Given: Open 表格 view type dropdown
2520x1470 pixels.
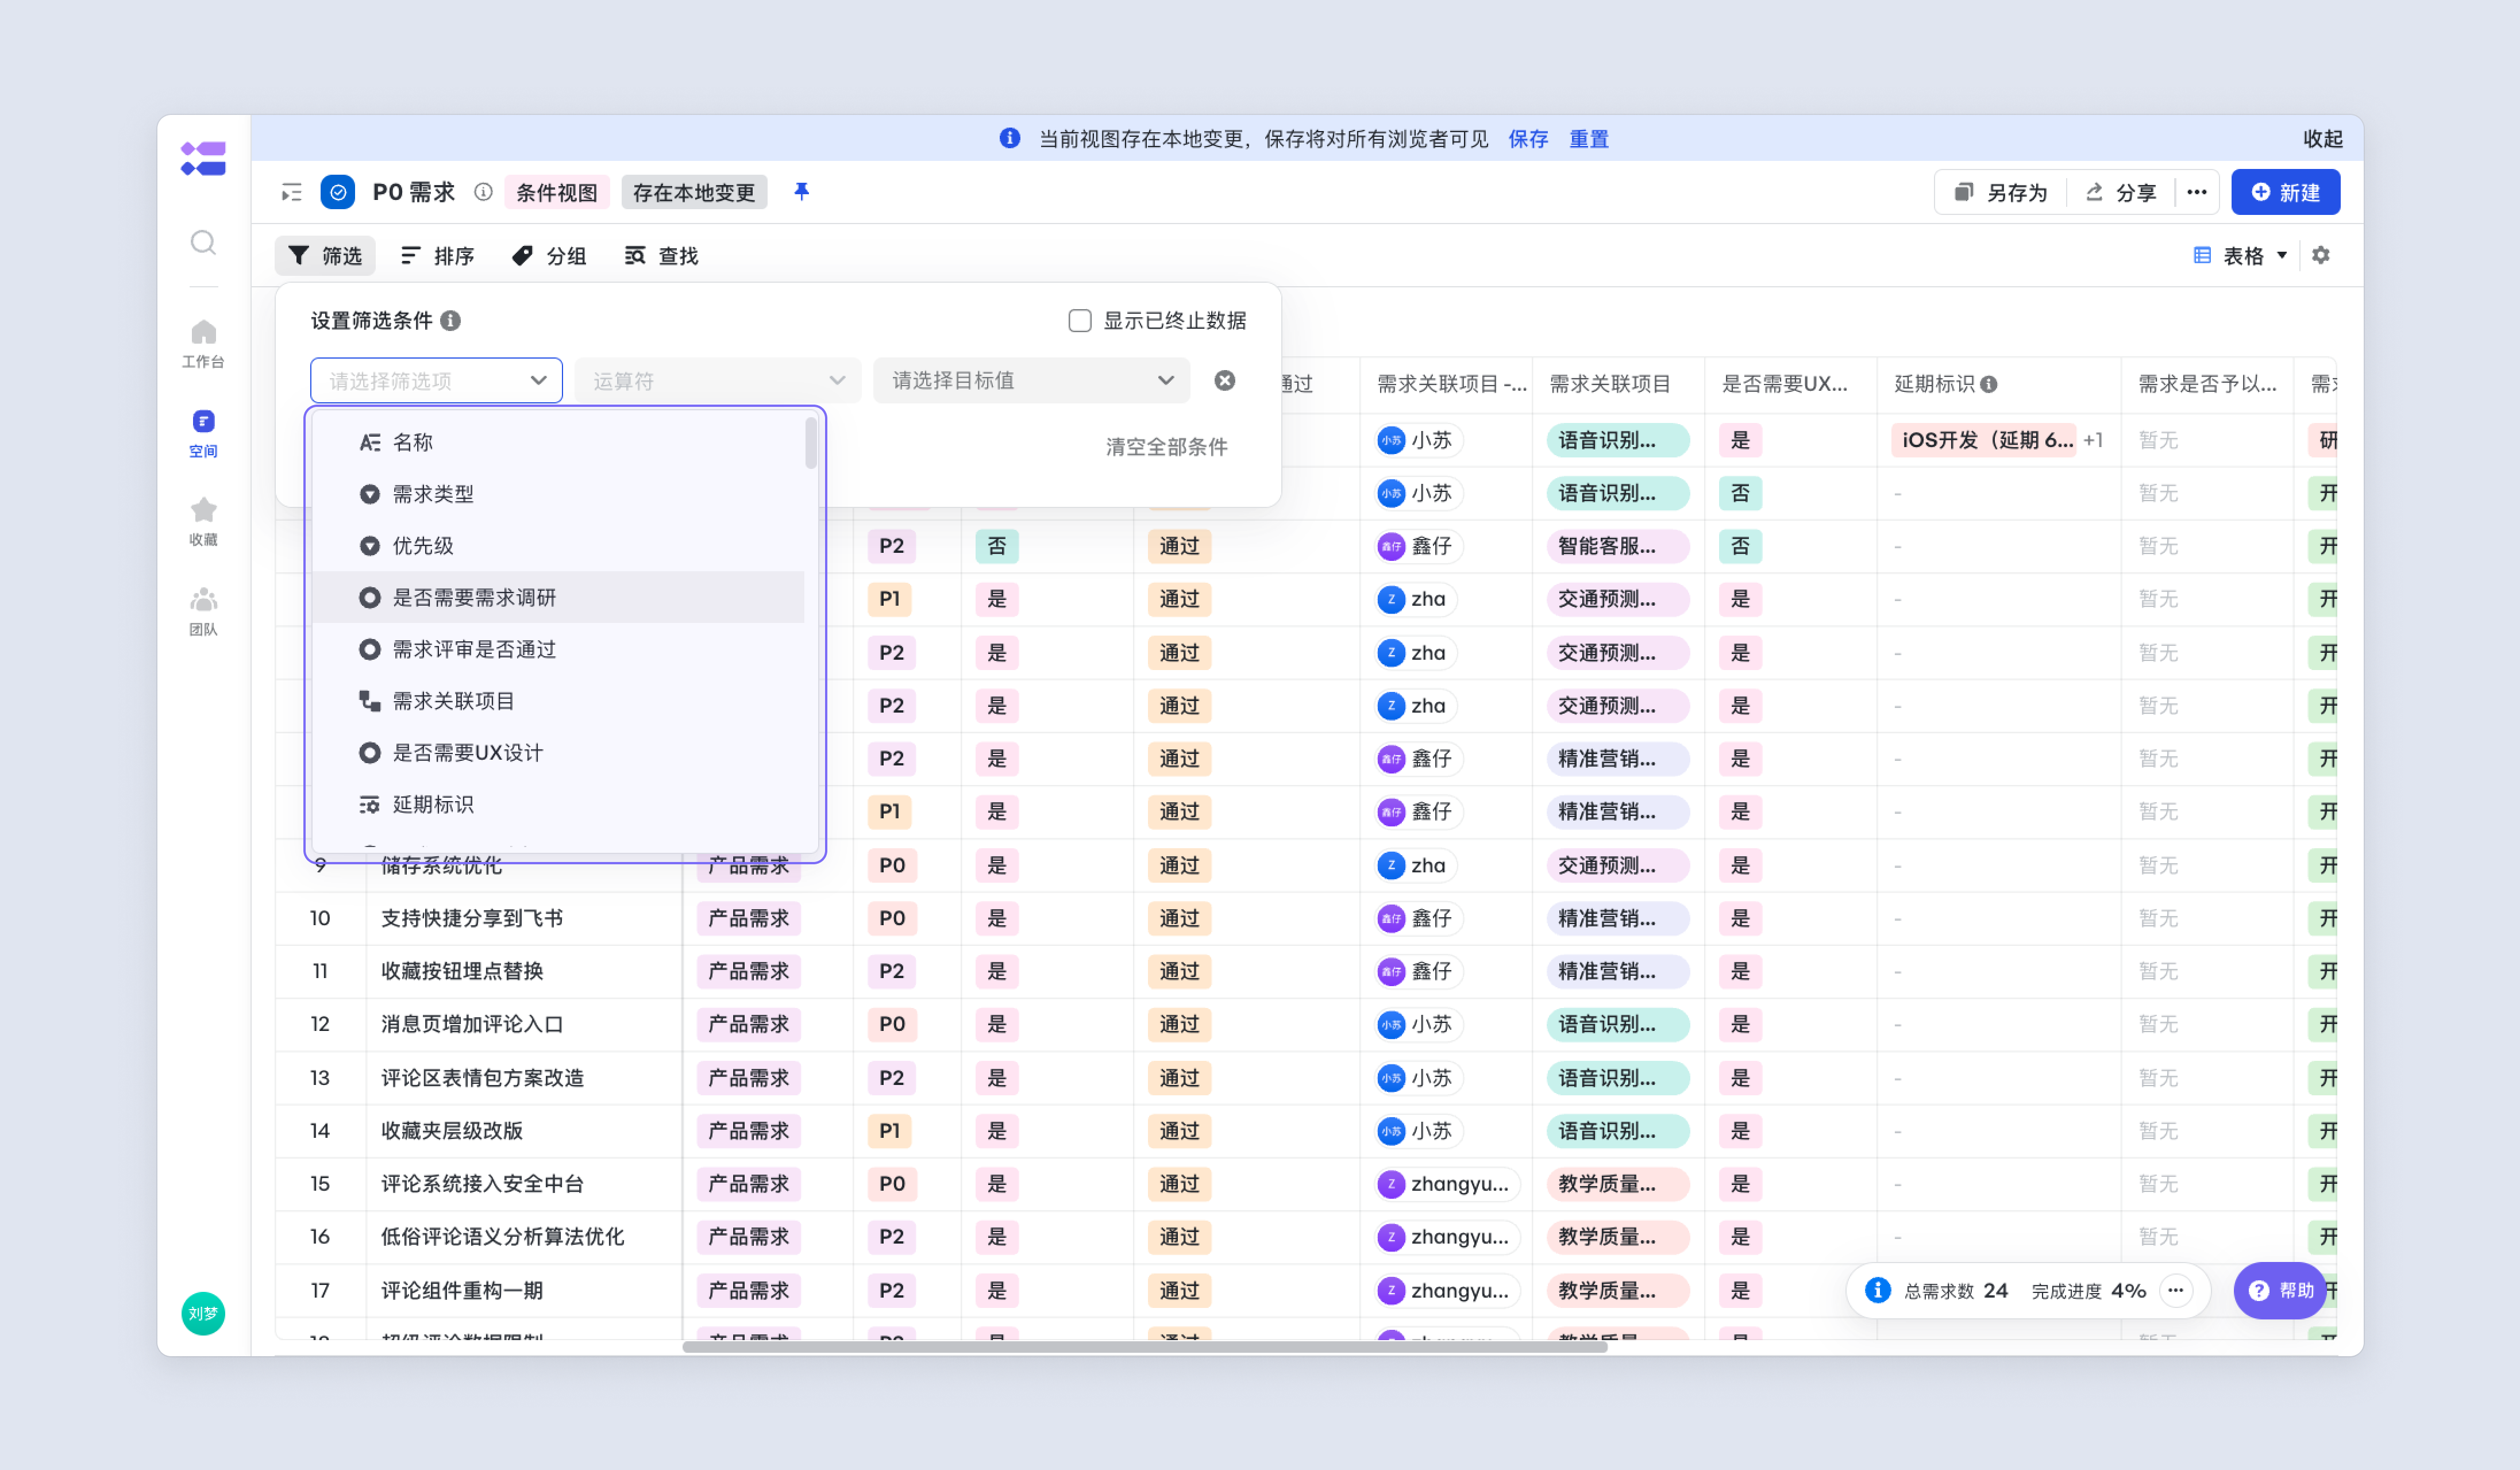Looking at the screenshot, I should pos(2240,255).
